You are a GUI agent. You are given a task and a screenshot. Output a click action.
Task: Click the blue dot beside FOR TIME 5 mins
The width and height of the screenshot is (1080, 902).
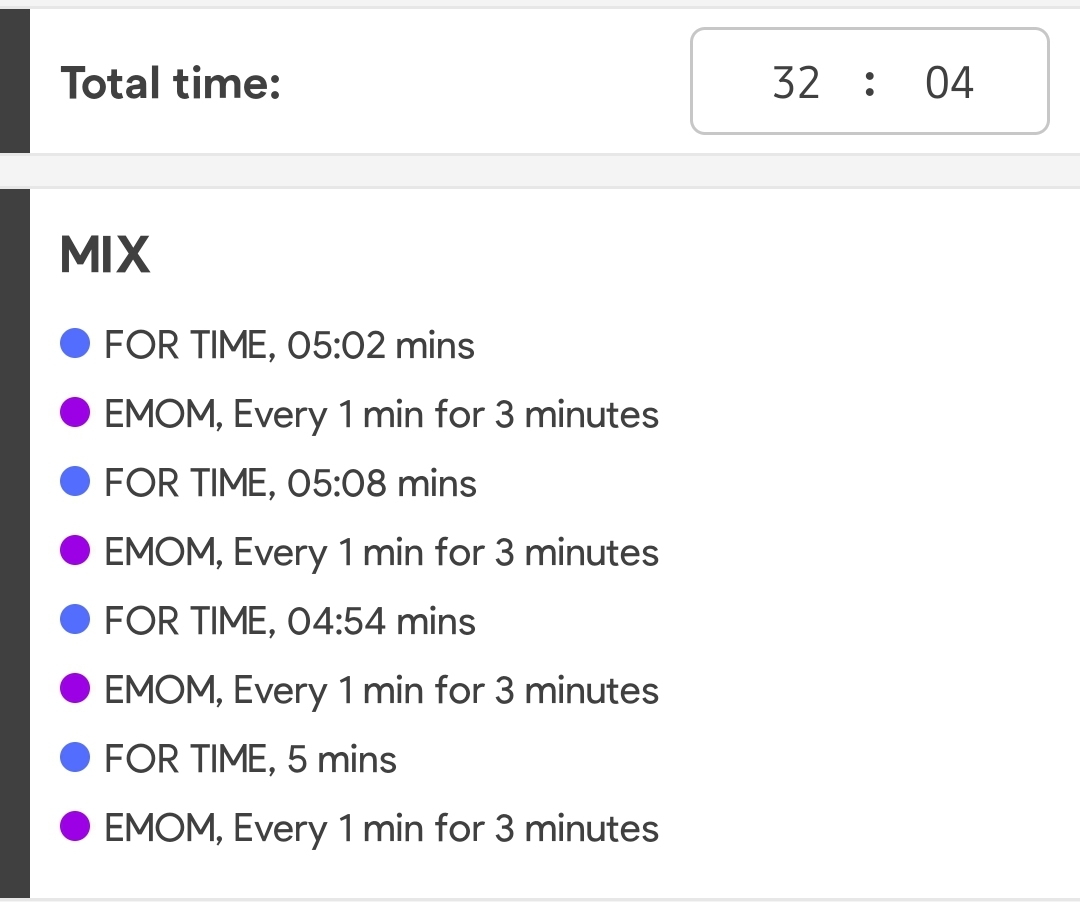75,757
